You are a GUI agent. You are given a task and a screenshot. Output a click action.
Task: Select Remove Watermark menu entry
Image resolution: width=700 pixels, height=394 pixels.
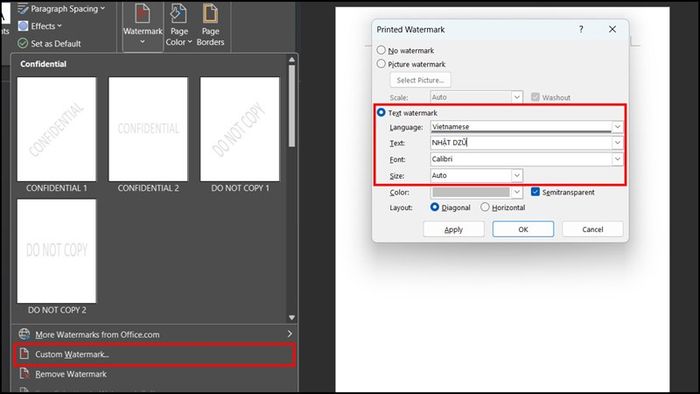[x=154, y=374]
